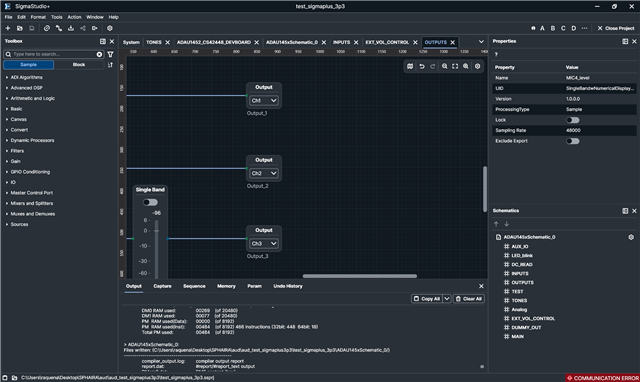640x382 pixels.
Task: Create a new project with plus icon
Action: tap(8, 28)
